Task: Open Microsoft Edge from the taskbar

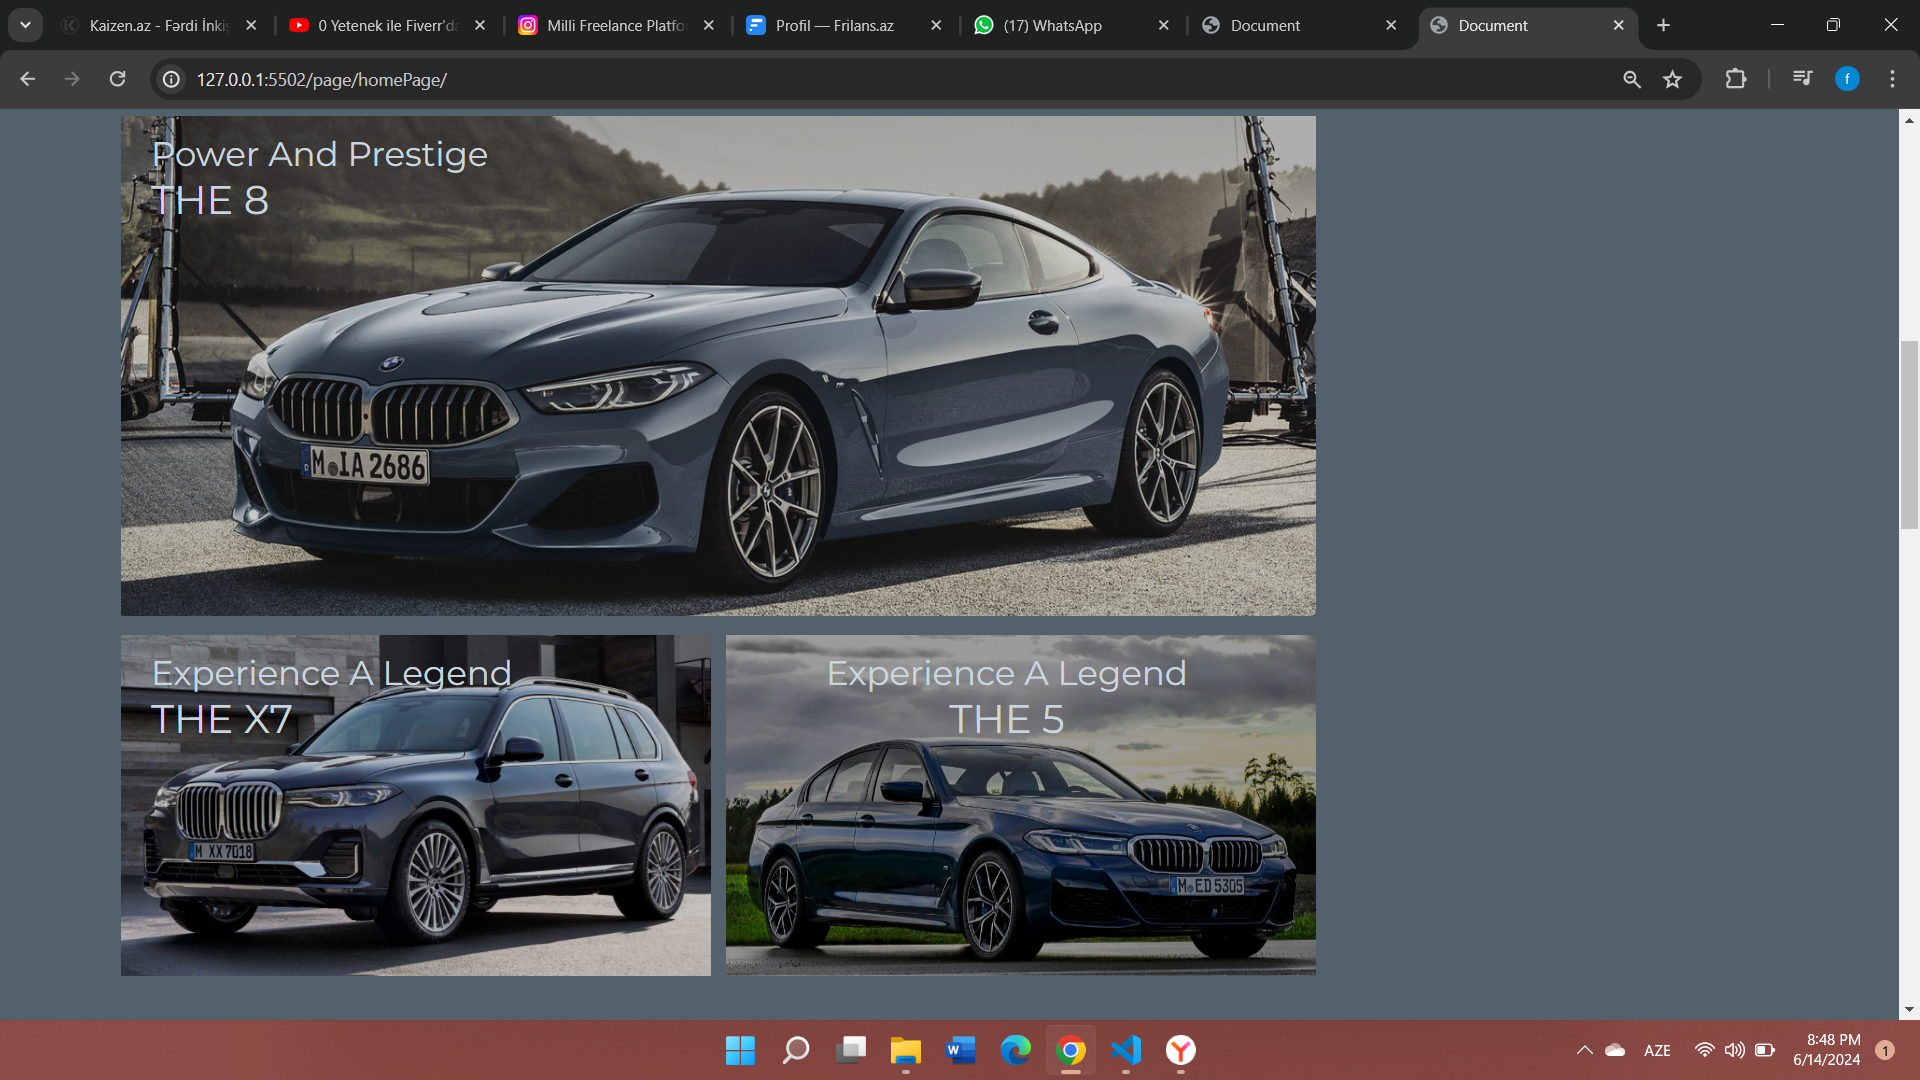Action: [1016, 1050]
